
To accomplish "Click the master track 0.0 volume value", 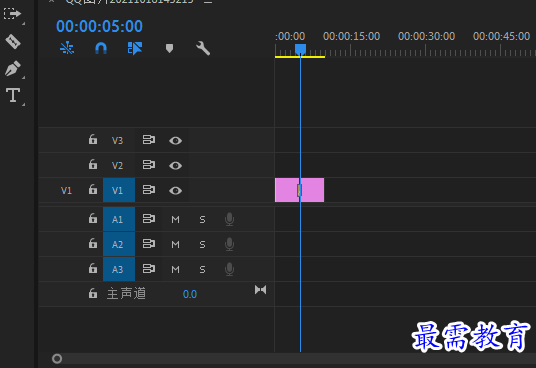I will tap(190, 294).
